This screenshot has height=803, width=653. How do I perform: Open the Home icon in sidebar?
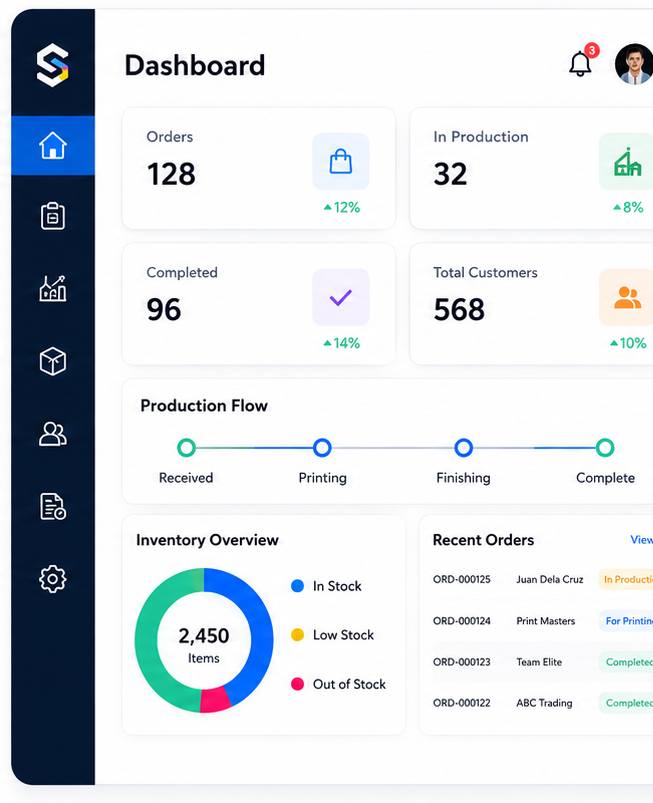(x=53, y=145)
